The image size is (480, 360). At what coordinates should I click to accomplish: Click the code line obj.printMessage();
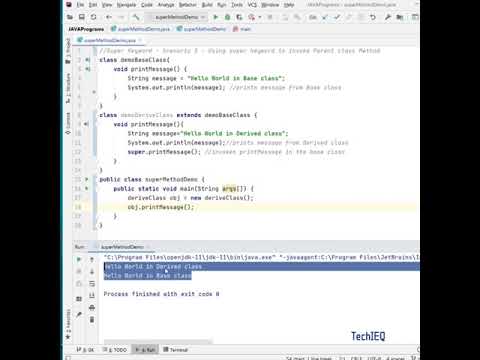coord(161,207)
